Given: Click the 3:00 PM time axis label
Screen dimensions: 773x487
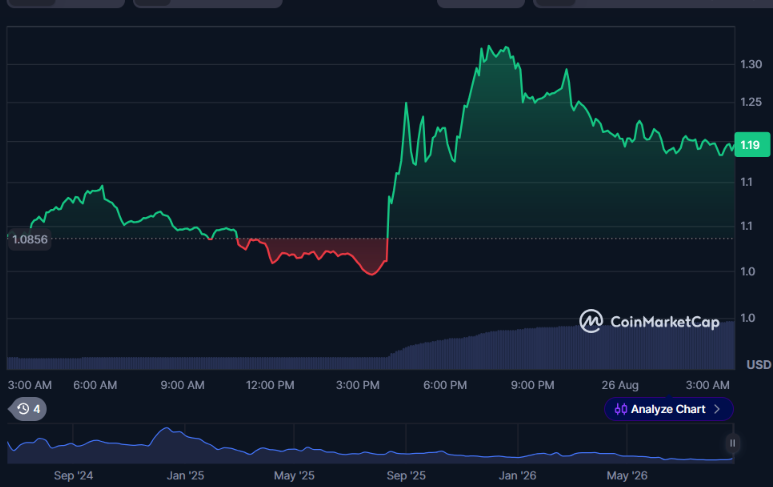Looking at the screenshot, I should coord(358,385).
